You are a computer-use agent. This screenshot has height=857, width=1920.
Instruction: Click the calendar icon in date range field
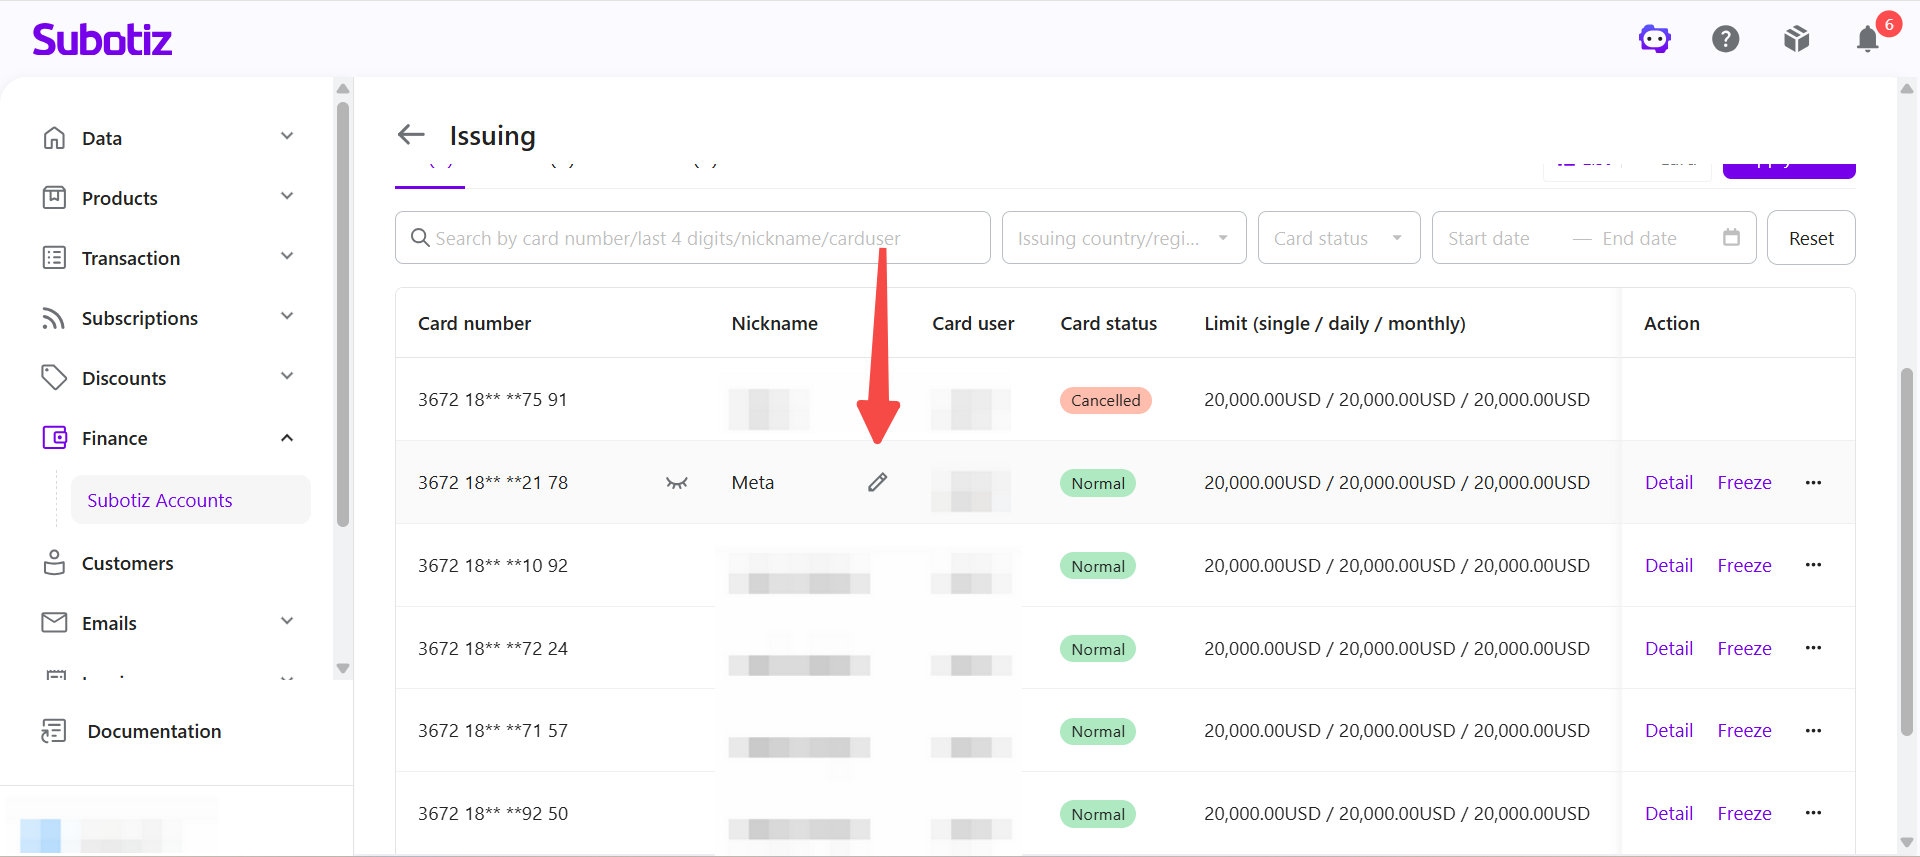click(x=1731, y=238)
